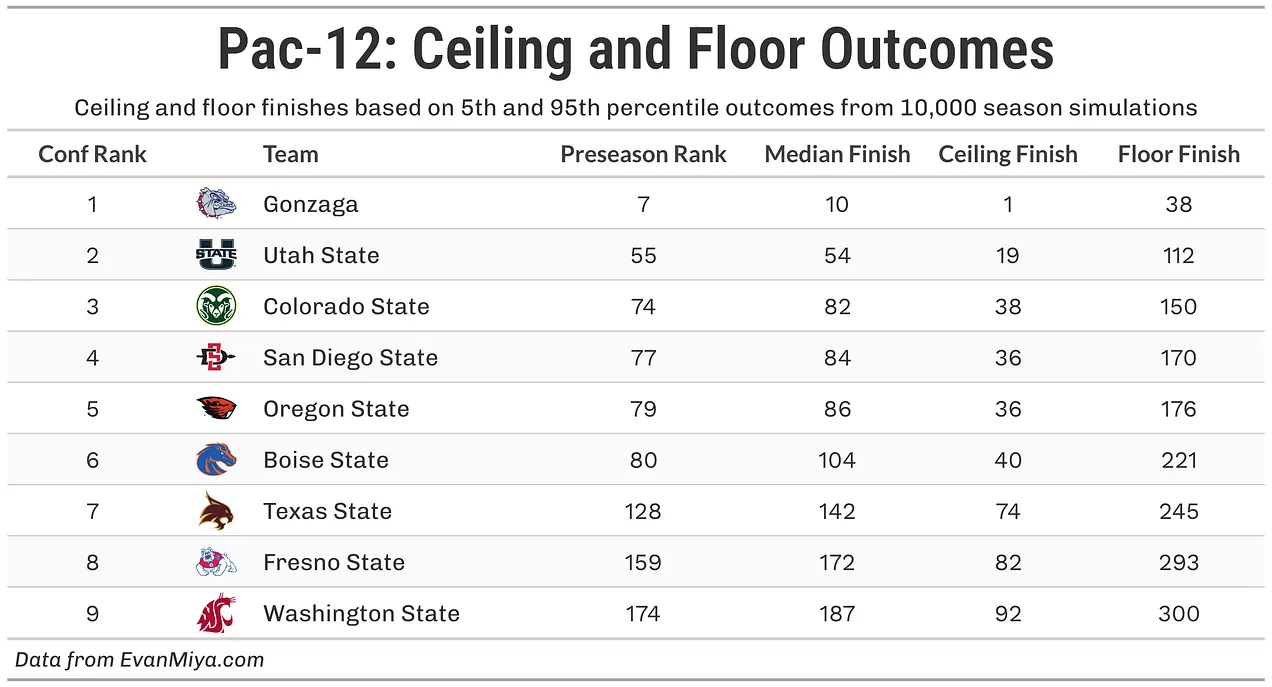Click the Gonzaga bulldog logo
The image size is (1272, 687).
point(216,204)
